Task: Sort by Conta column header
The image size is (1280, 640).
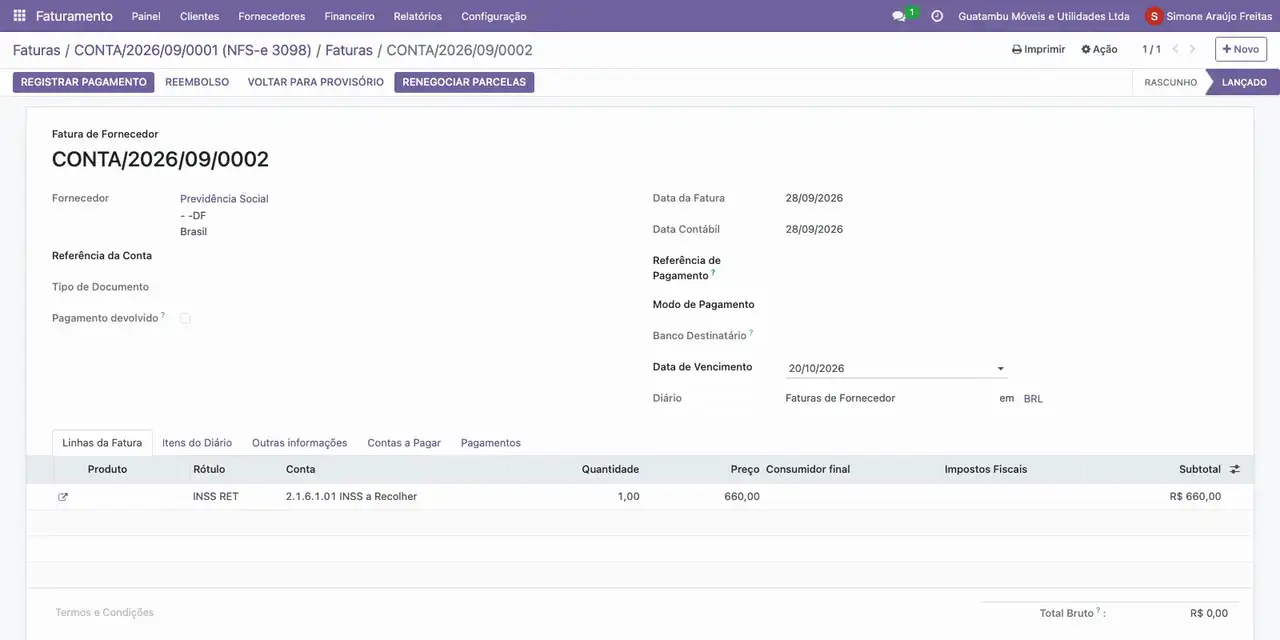Action: 300,469
